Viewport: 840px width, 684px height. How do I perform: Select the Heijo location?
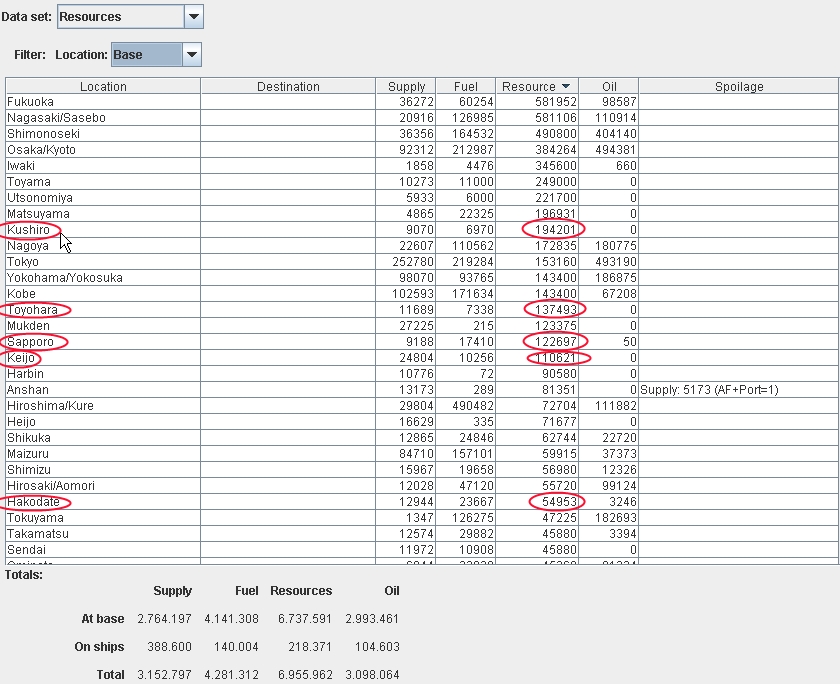pyautogui.click(x=21, y=422)
